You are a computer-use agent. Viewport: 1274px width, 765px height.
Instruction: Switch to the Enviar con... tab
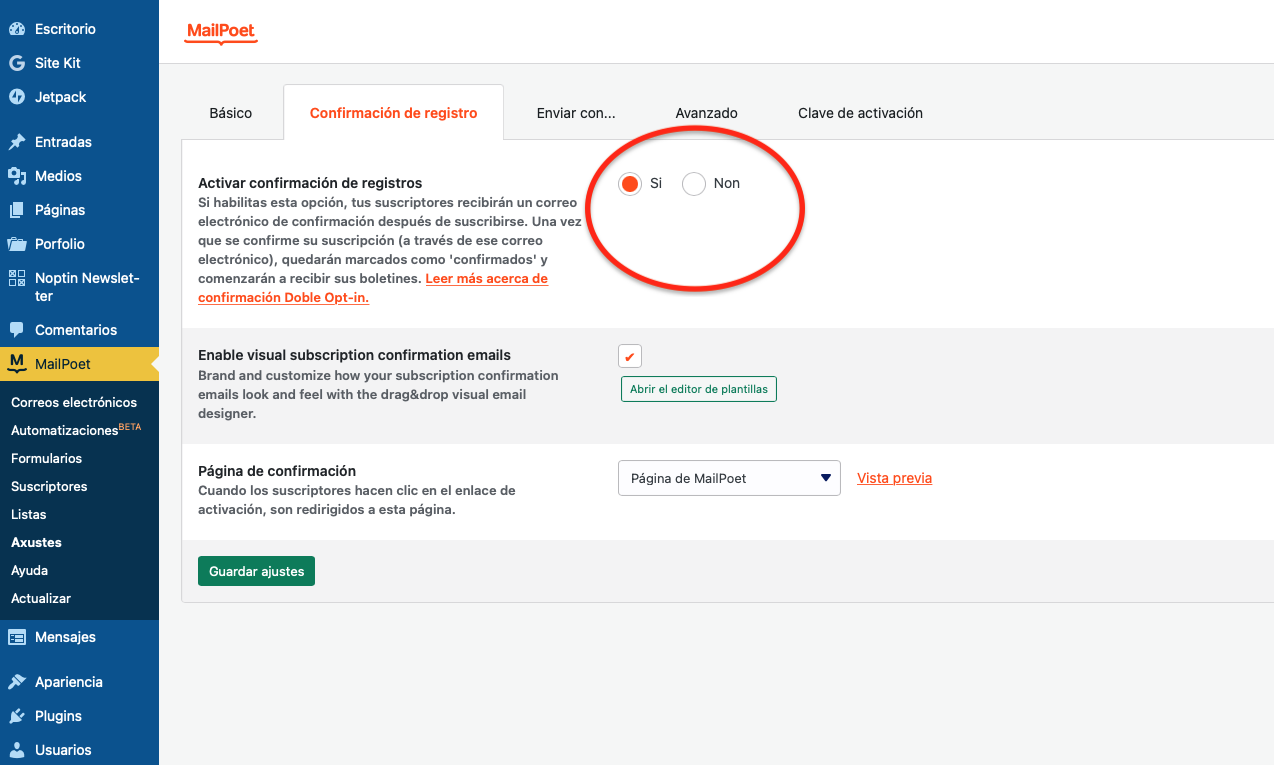(576, 113)
